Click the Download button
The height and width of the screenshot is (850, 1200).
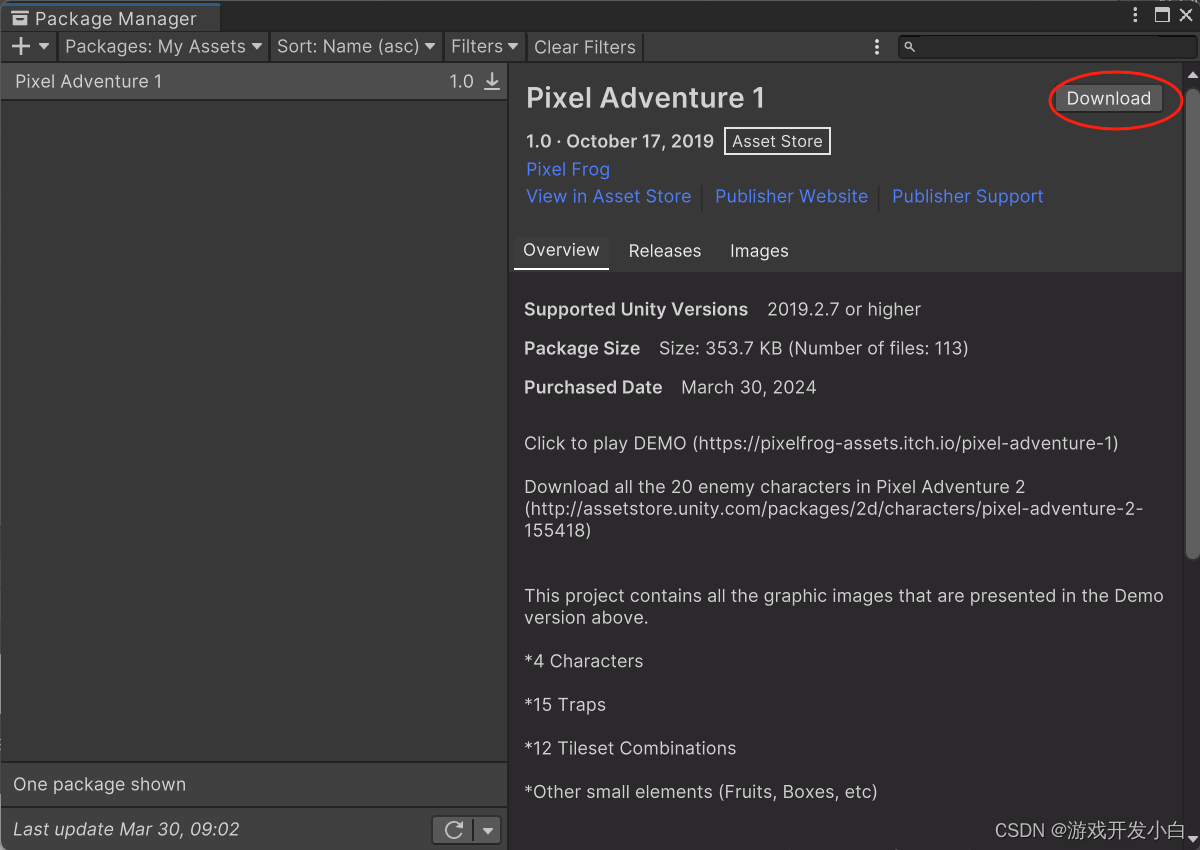(x=1108, y=98)
